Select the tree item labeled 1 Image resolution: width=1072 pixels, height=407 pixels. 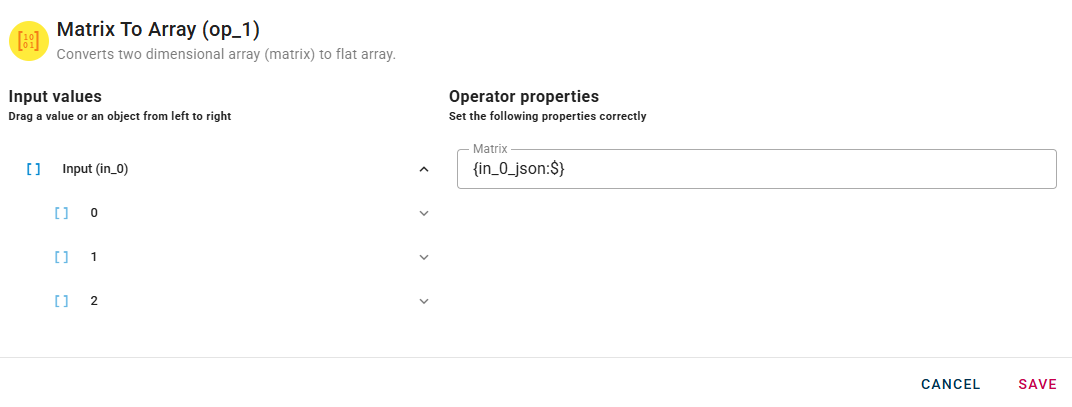(94, 257)
